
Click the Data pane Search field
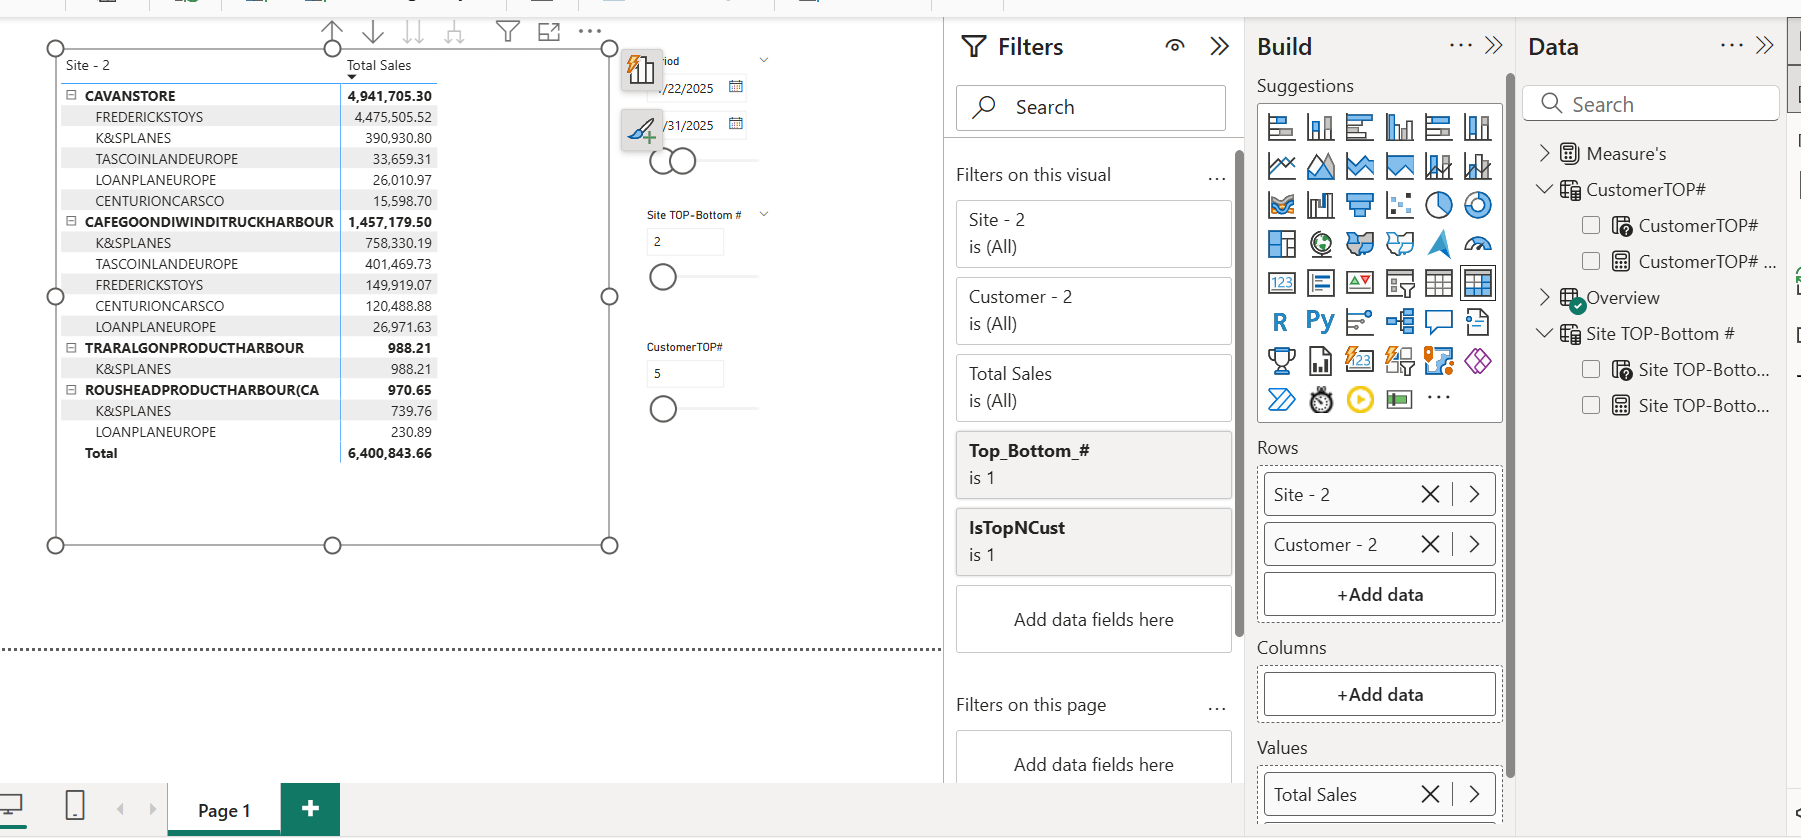pos(1651,104)
